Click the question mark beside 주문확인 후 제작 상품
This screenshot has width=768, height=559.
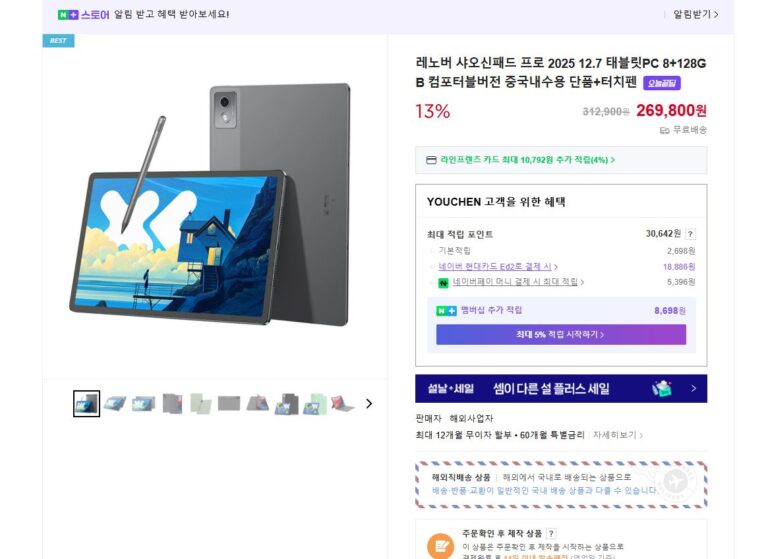pos(552,533)
